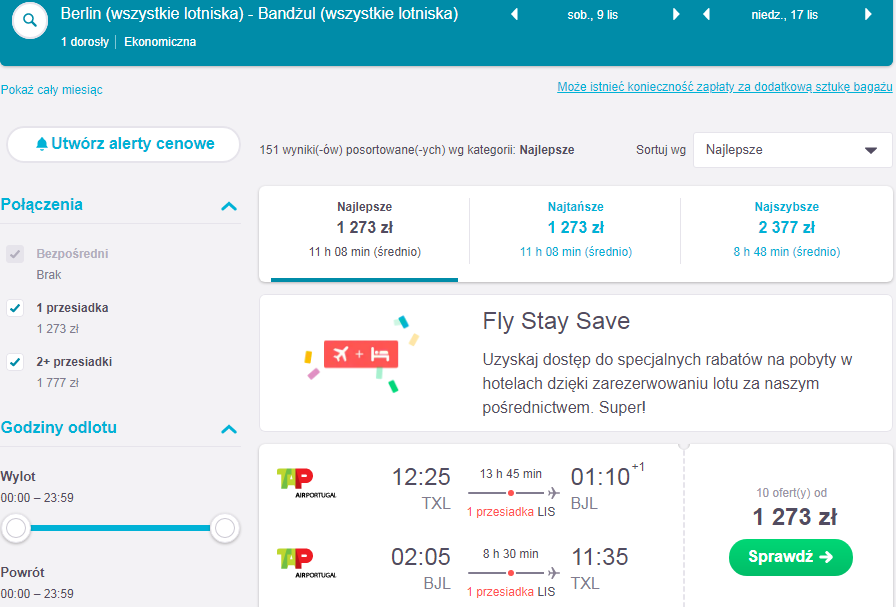Screen dimensions: 896x607
Task: Uncheck the 1 przesiadka checkbox
Action: [15, 308]
